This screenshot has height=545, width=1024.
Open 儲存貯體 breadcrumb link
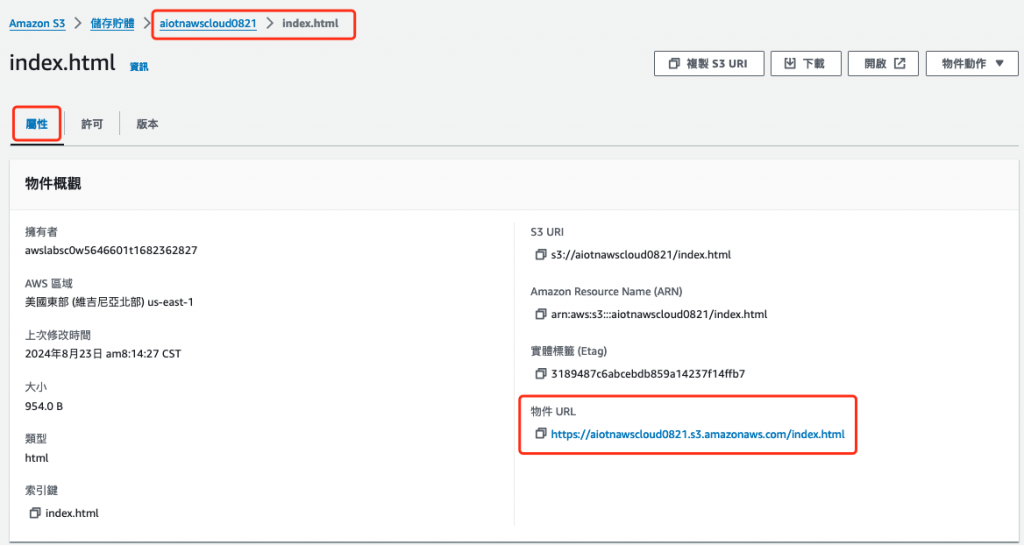point(112,23)
